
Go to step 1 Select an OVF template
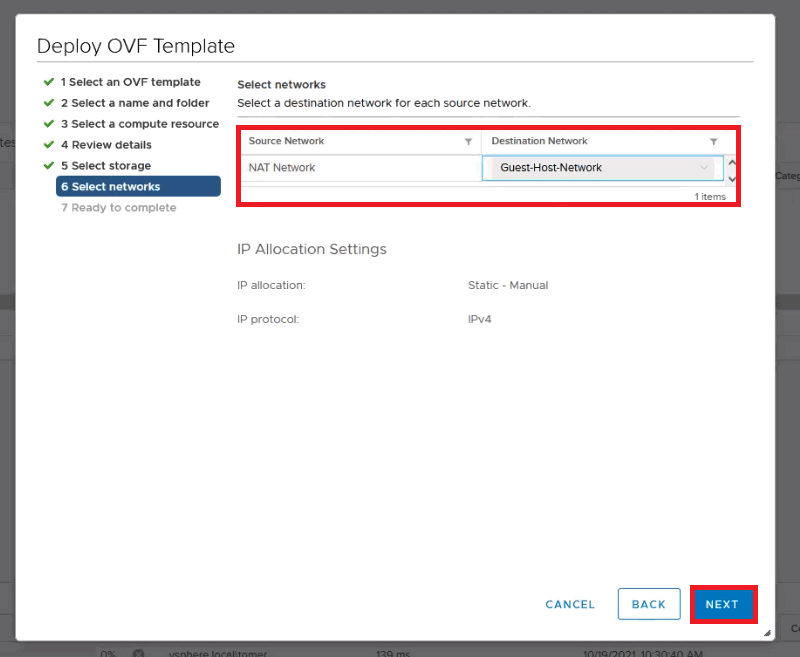coord(130,82)
